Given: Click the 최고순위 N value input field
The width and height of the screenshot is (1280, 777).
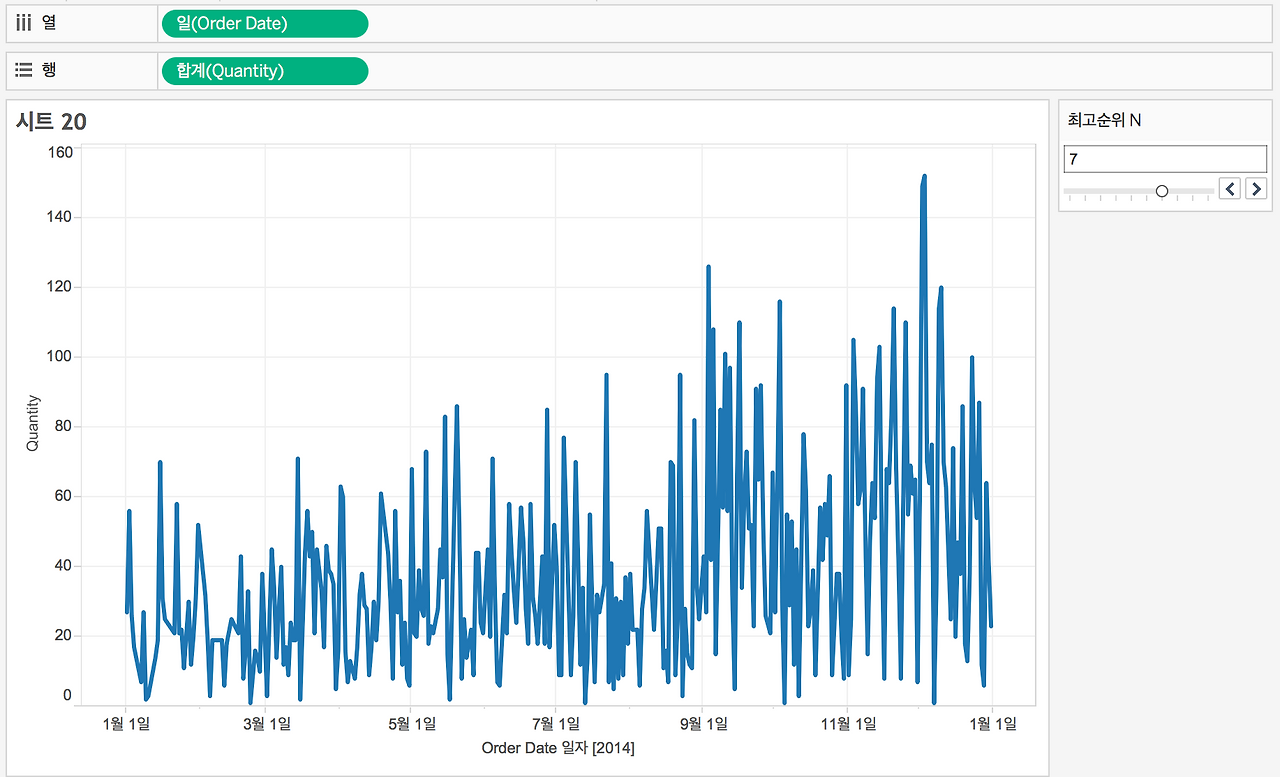Looking at the screenshot, I should pyautogui.click(x=1165, y=159).
